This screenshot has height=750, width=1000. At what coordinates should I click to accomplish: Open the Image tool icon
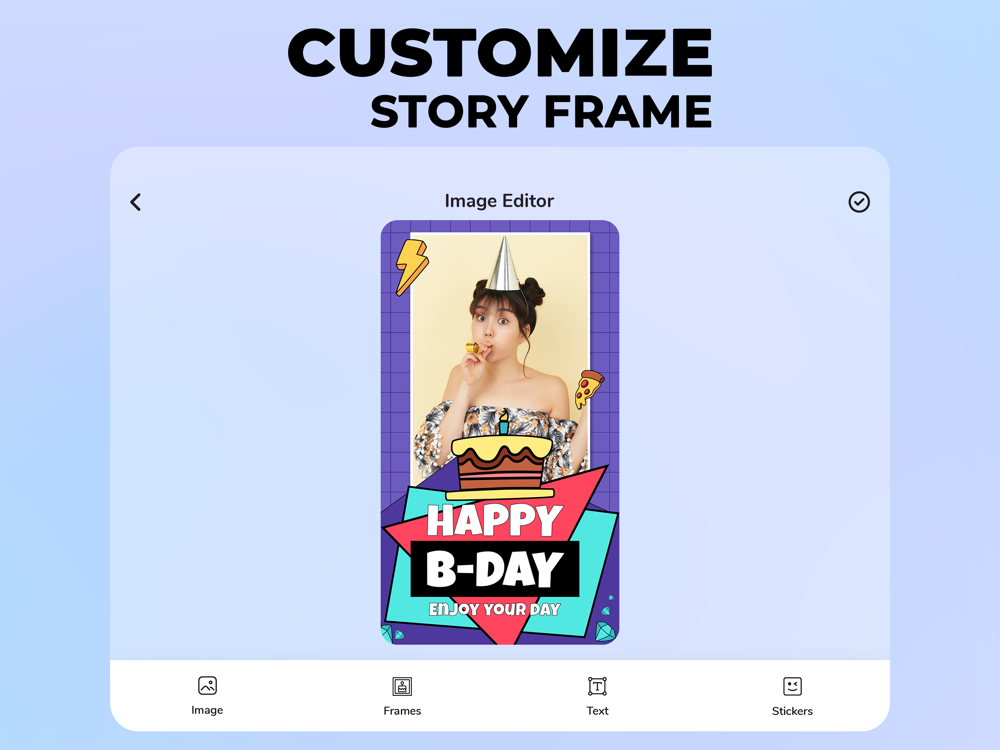pos(207,686)
